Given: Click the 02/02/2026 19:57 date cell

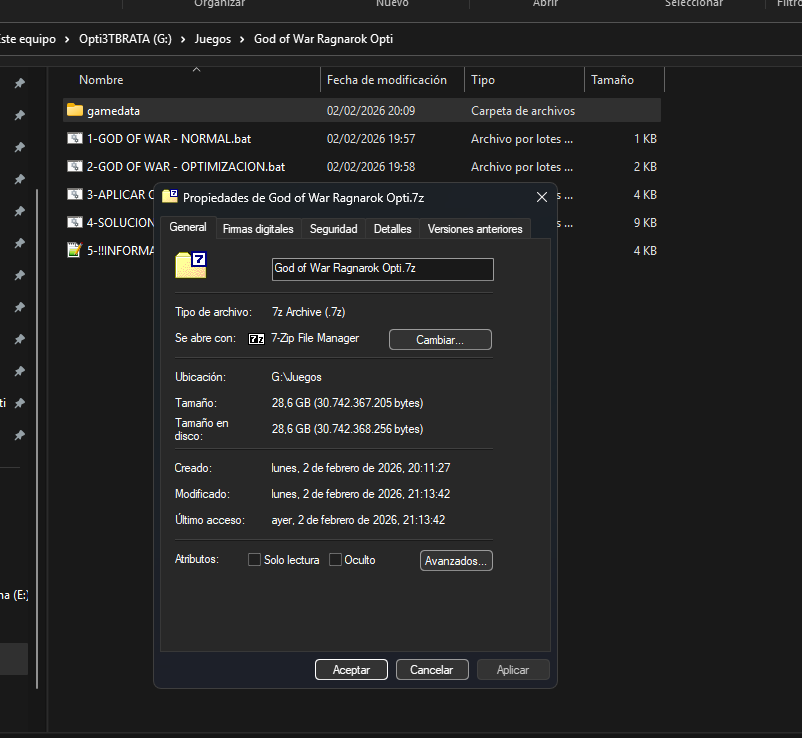Looking at the screenshot, I should [371, 139].
